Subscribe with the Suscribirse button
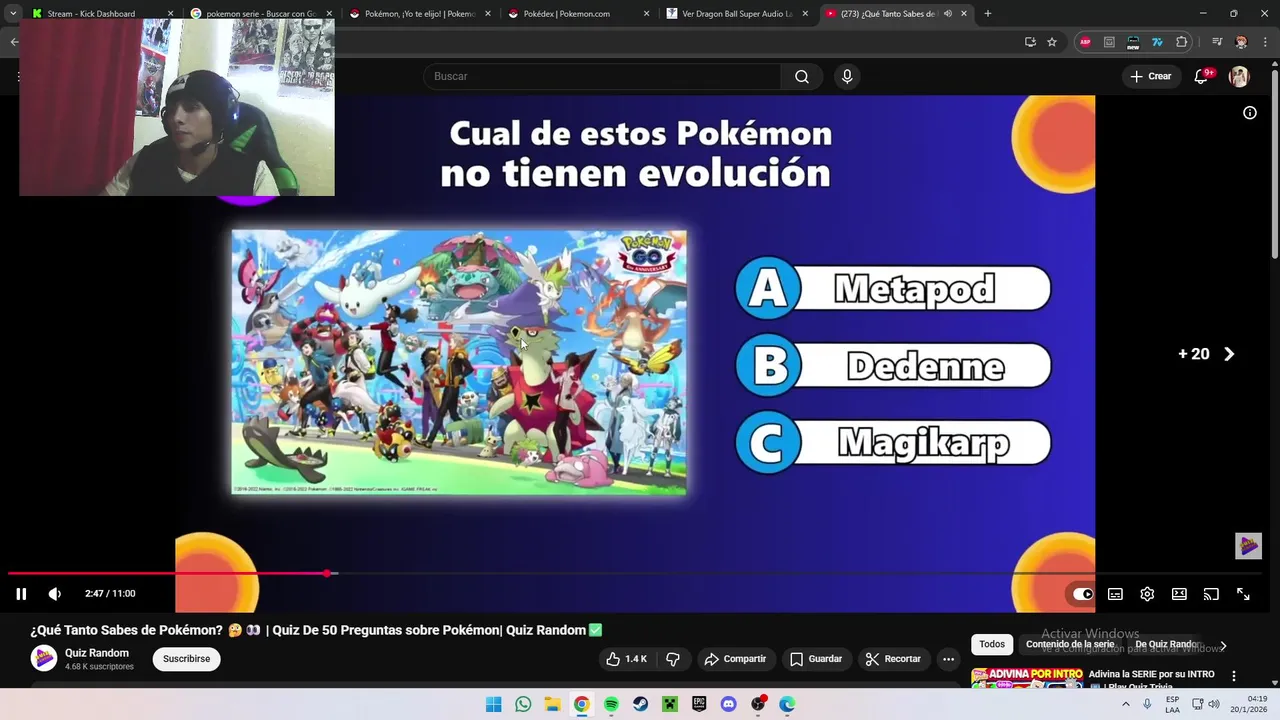This screenshot has width=1280, height=720. [x=186, y=659]
